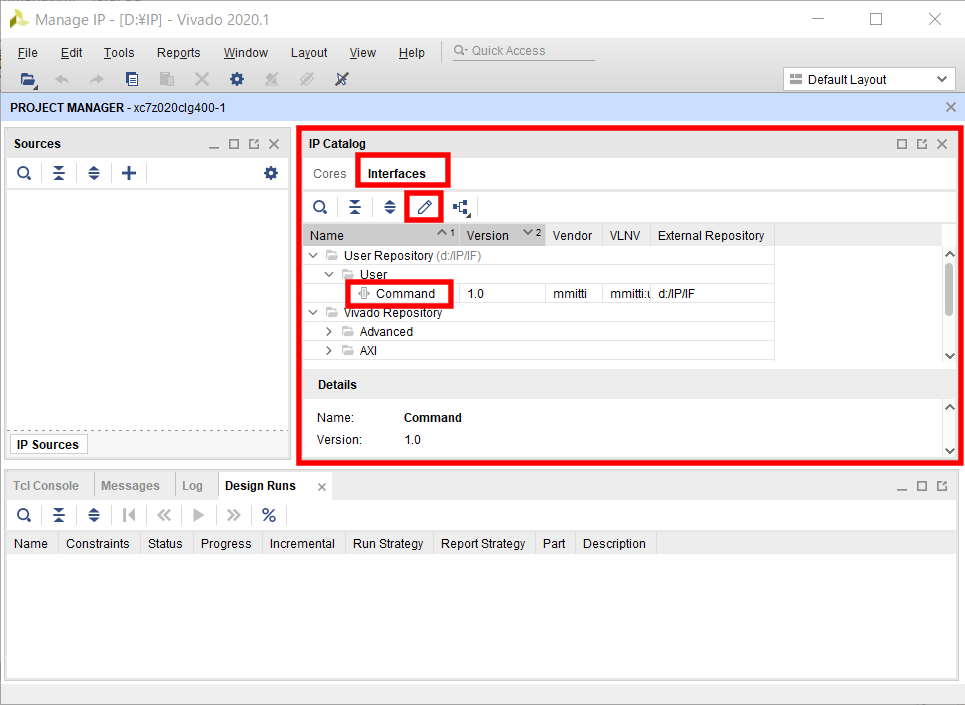Switch to the Cores tab
Viewport: 965px width, 705px height.
[330, 173]
